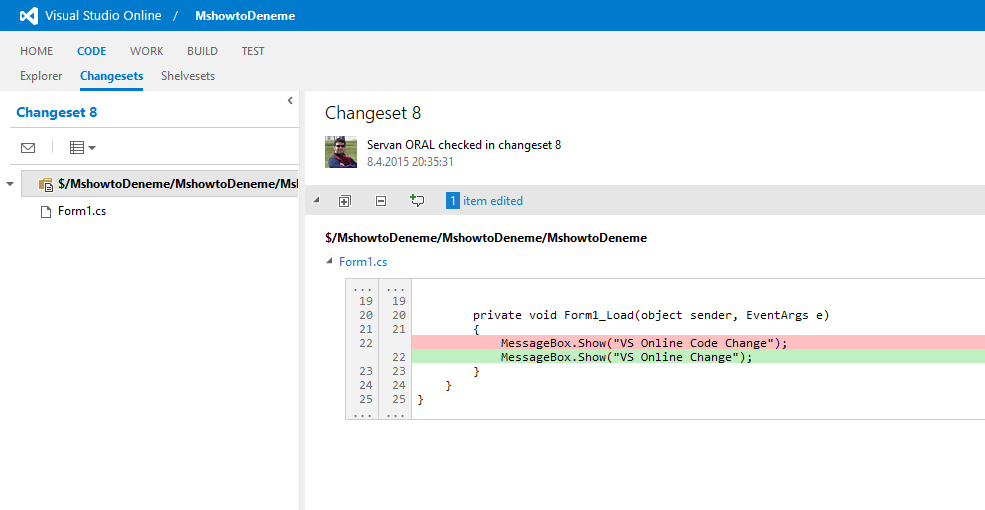The width and height of the screenshot is (985, 510).
Task: Click the removed line 'VS Online Code Change'
Action: tap(698, 343)
